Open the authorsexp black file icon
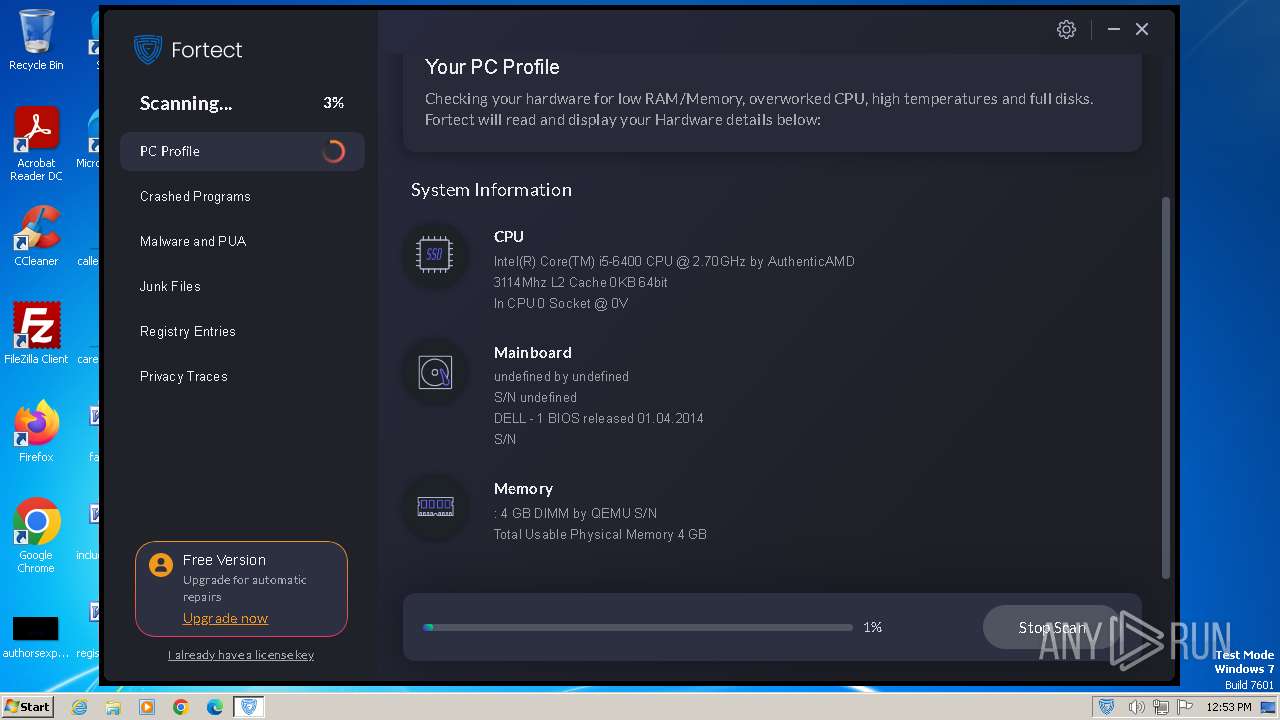This screenshot has width=1280, height=720. [36, 637]
